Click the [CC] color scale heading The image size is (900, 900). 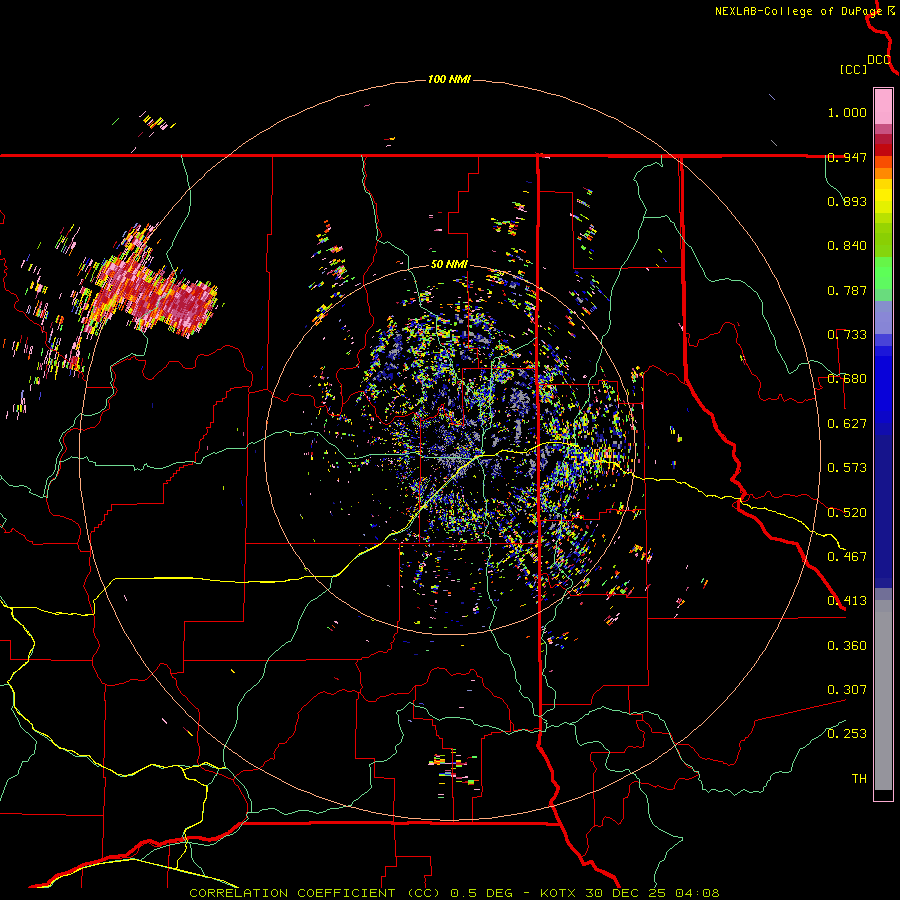[x=853, y=69]
